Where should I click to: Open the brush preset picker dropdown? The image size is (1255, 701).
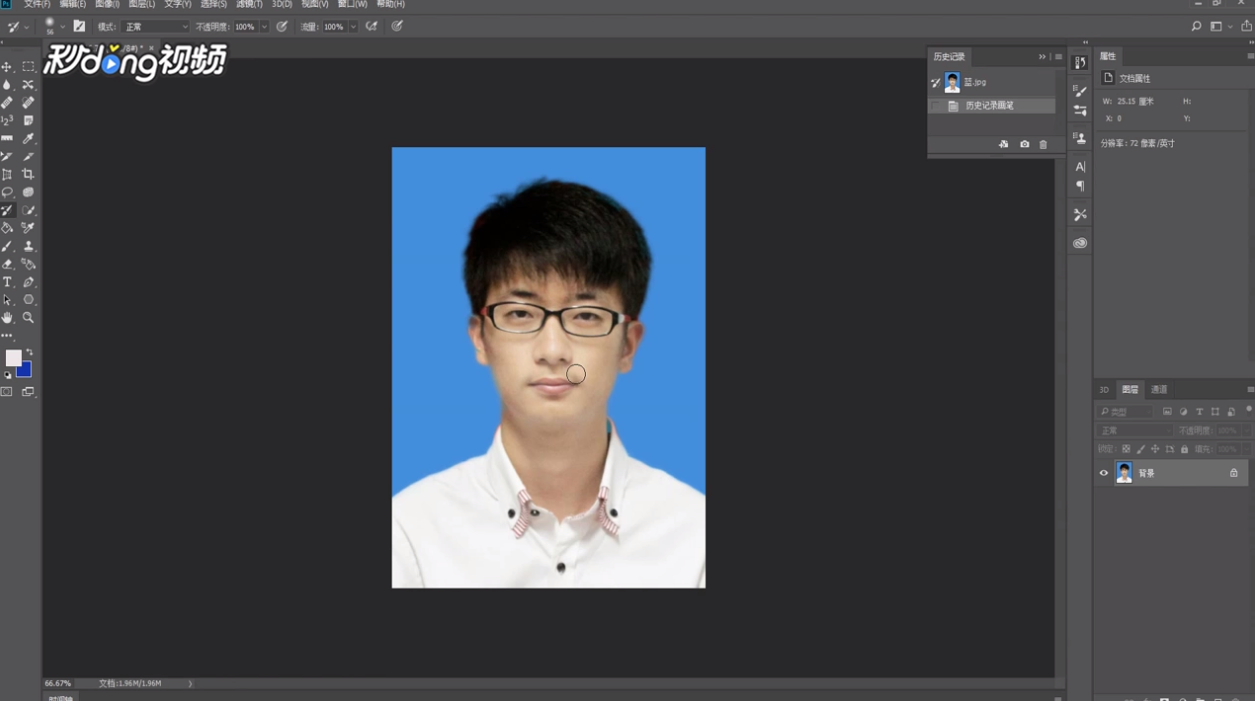62,27
